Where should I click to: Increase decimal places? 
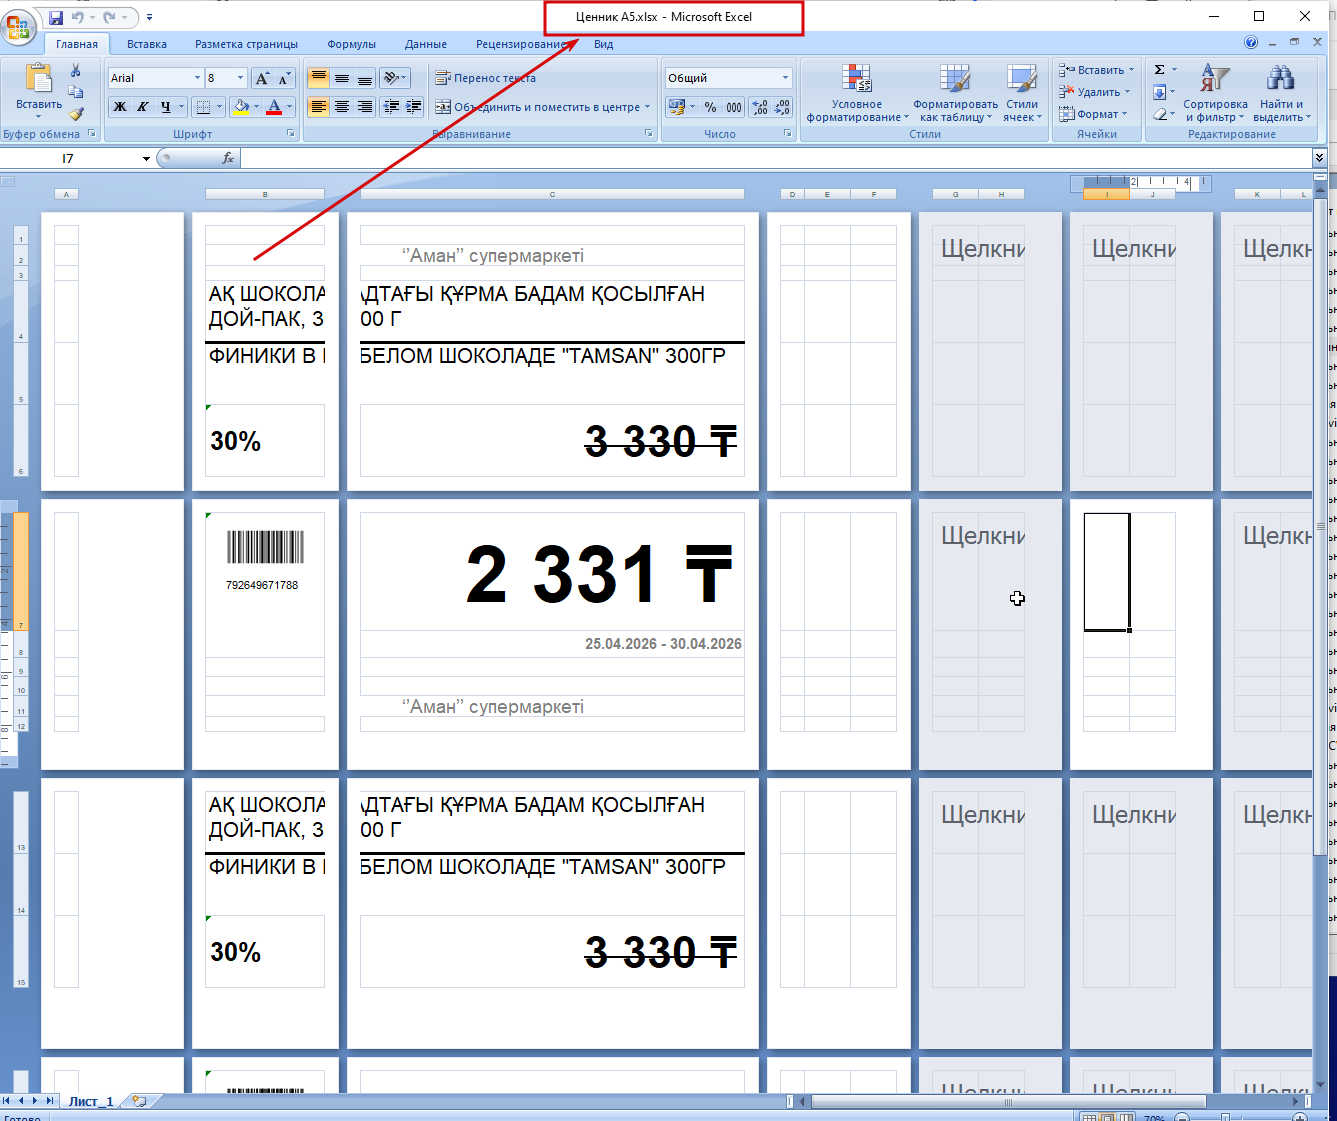tap(760, 107)
